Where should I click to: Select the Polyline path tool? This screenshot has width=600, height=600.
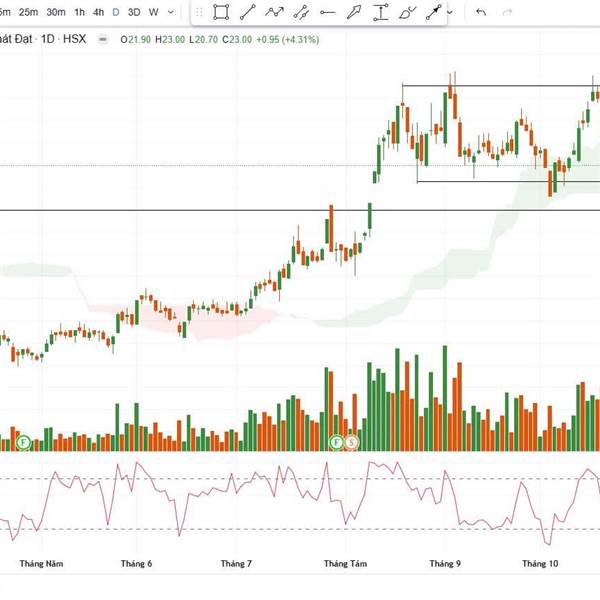tap(274, 12)
